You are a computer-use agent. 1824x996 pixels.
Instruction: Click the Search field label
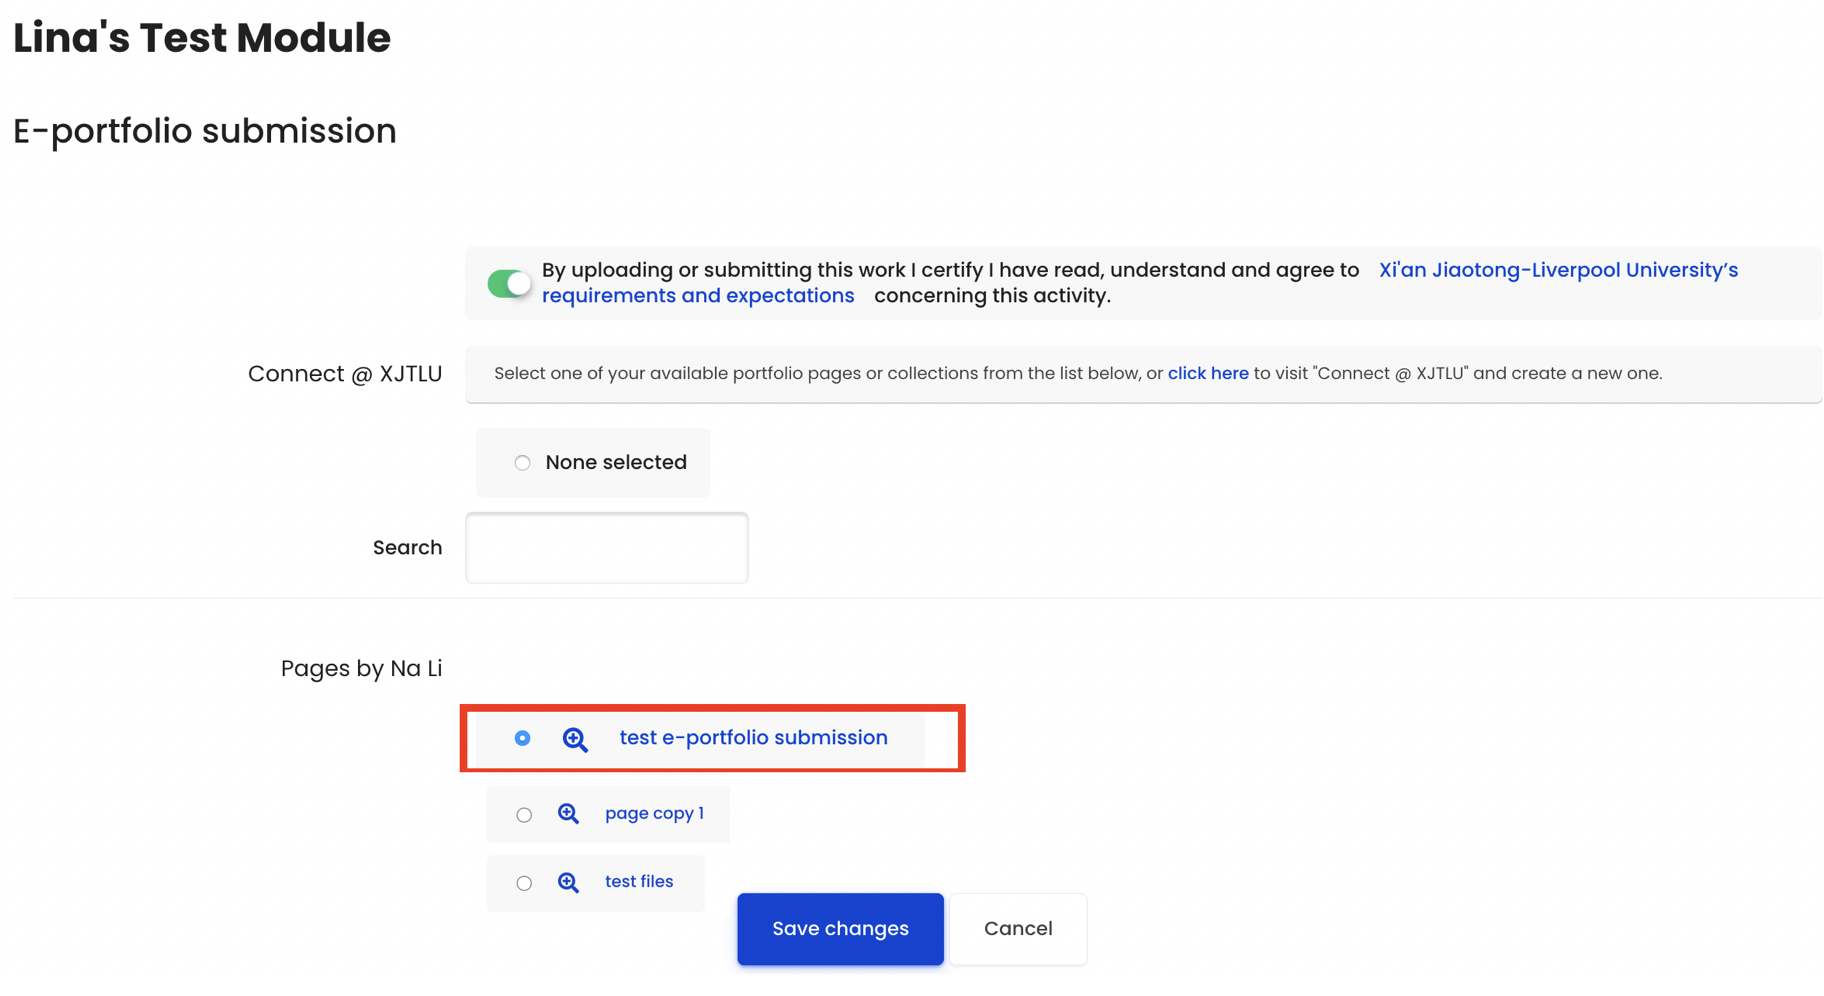pyautogui.click(x=407, y=548)
